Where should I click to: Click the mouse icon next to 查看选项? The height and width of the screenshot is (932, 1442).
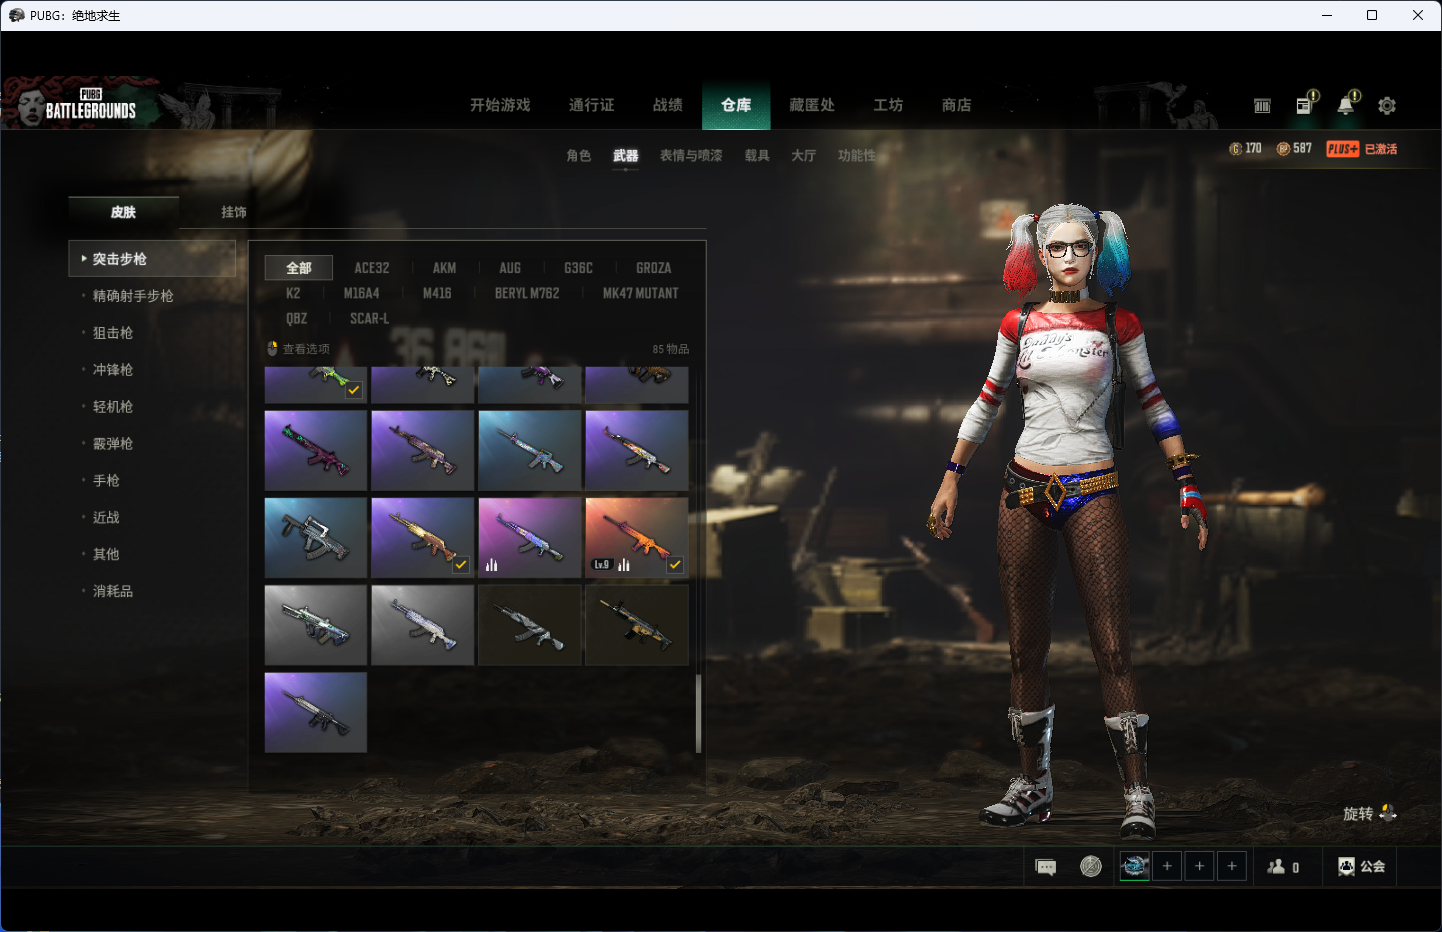click(272, 349)
